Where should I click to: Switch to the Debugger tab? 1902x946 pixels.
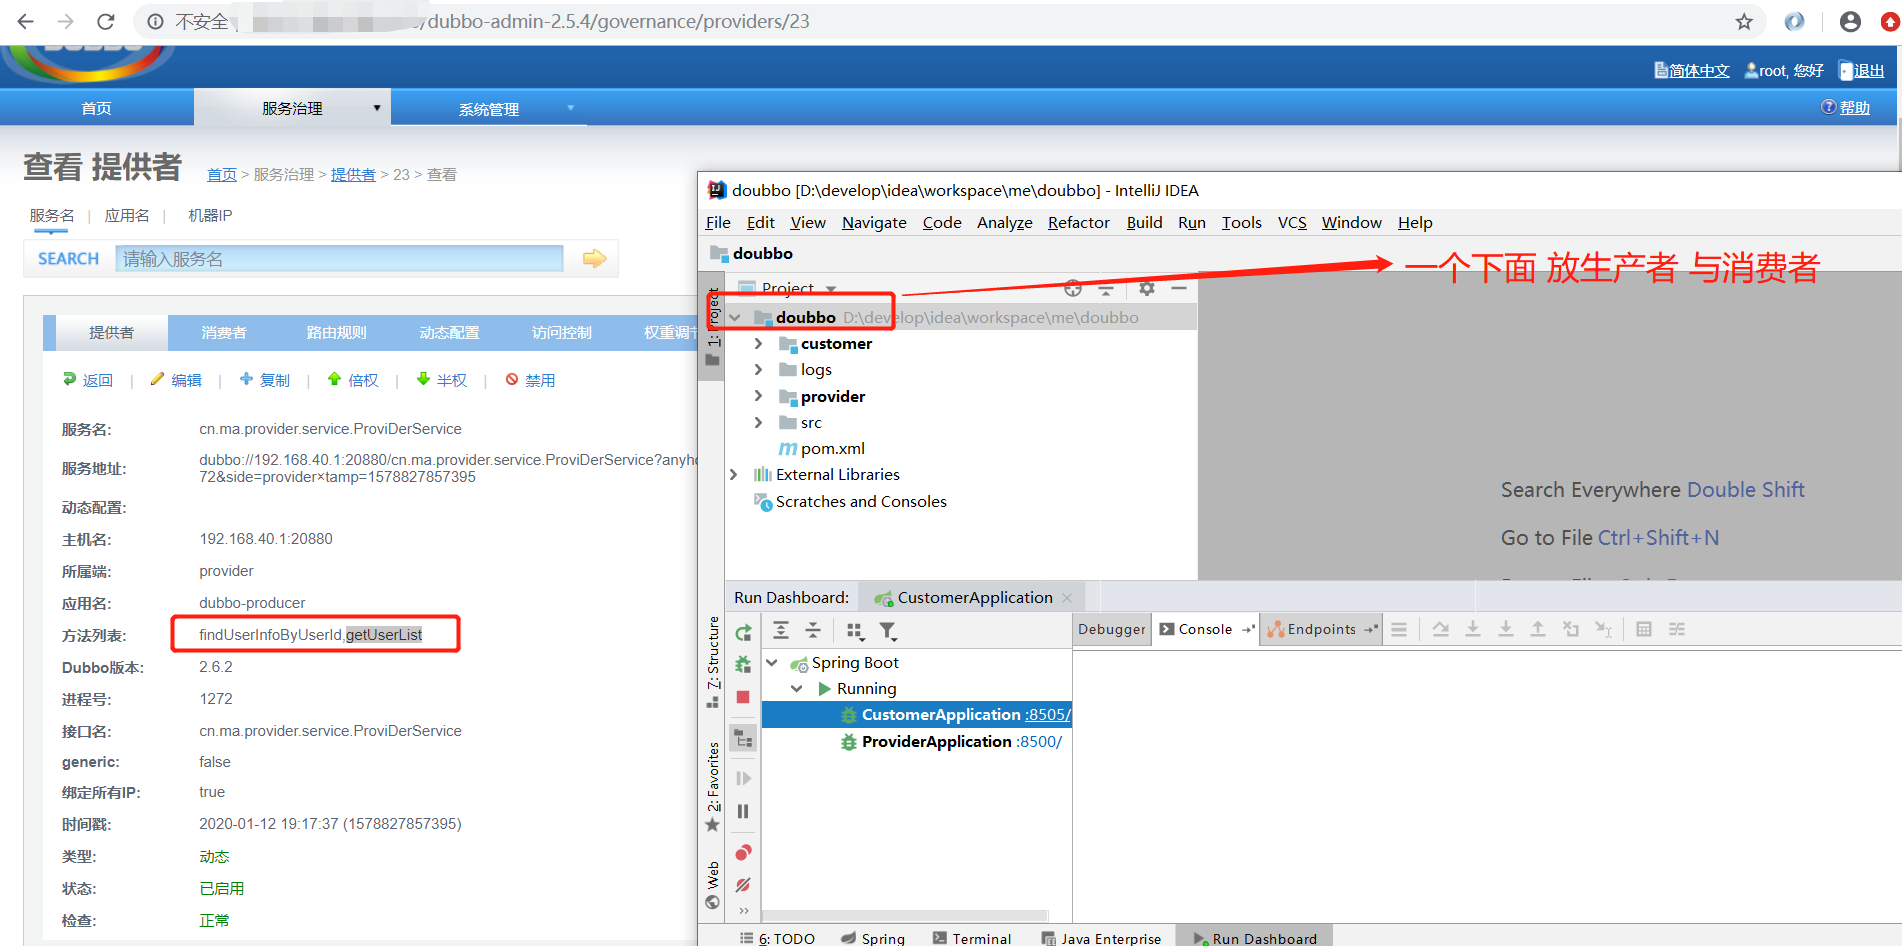[x=1111, y=629]
